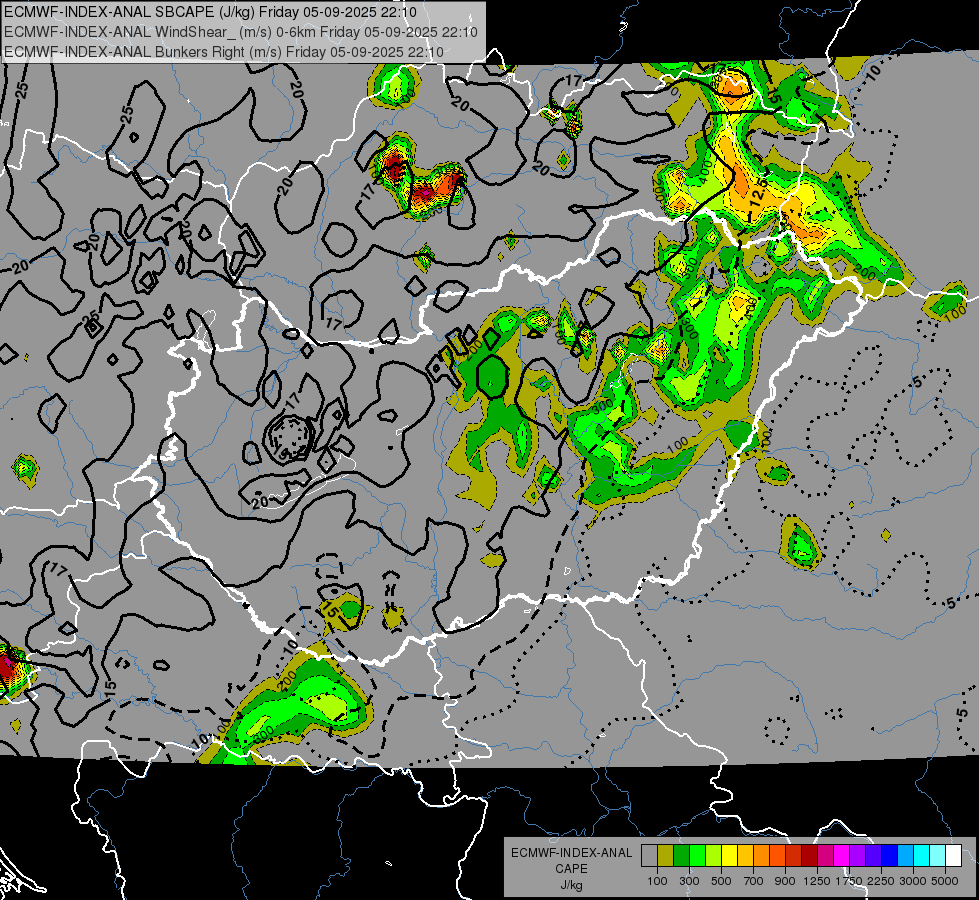Click the WindShear 0-6km title line

pyautogui.click(x=241, y=32)
